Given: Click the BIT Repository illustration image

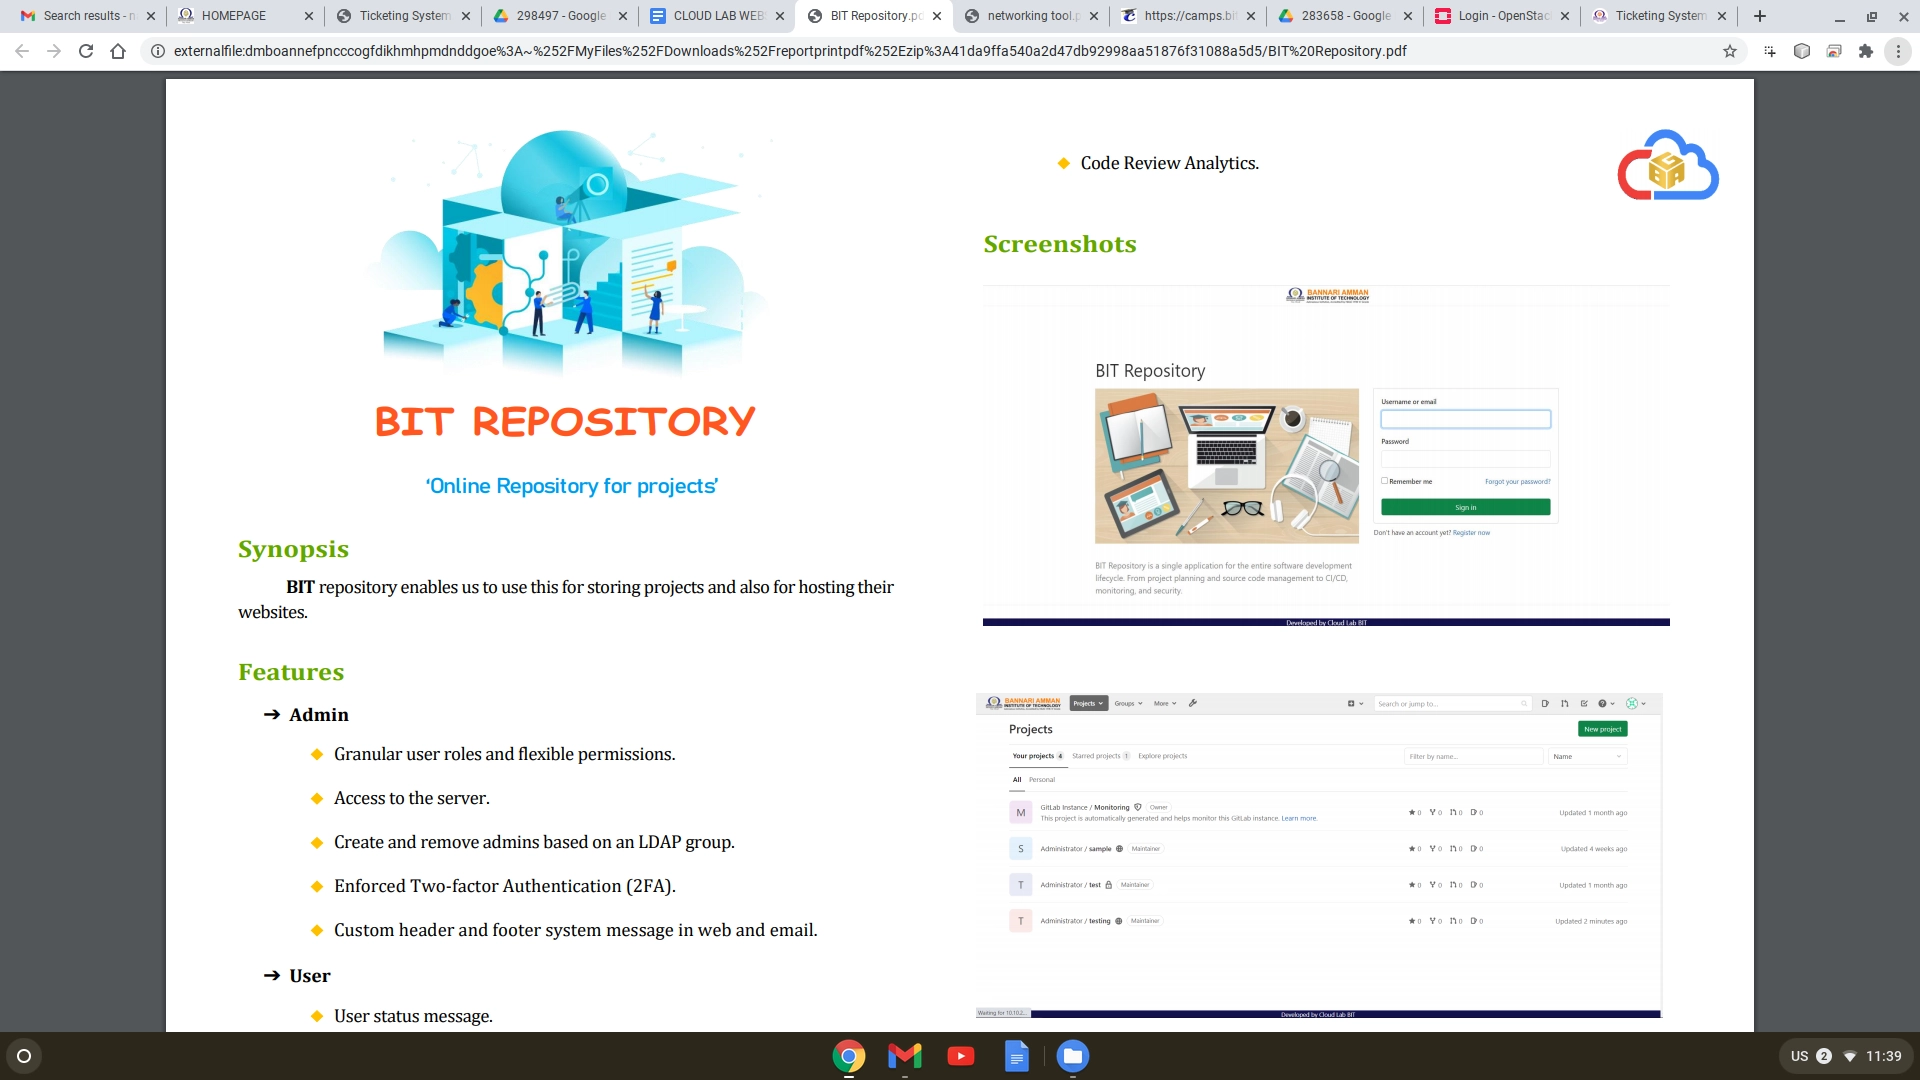Looking at the screenshot, I should pyautogui.click(x=567, y=253).
